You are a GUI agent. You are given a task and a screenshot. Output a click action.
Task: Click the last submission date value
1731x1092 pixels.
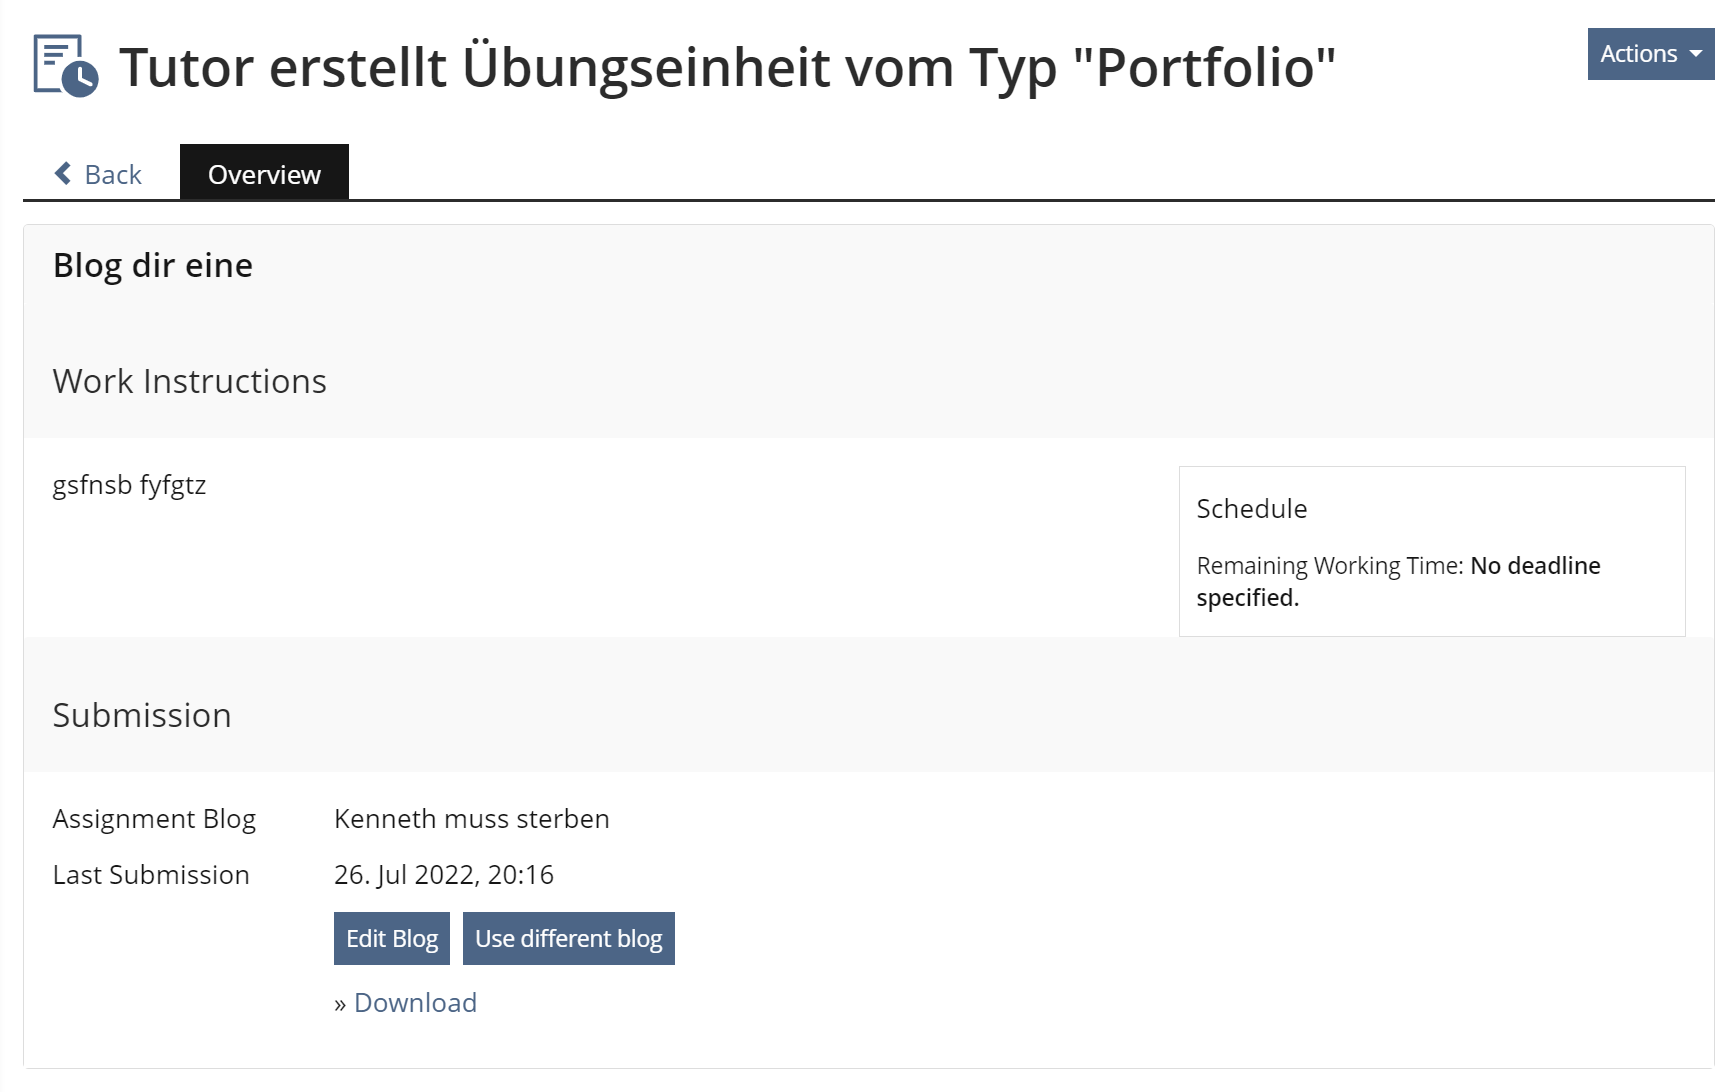point(443,875)
